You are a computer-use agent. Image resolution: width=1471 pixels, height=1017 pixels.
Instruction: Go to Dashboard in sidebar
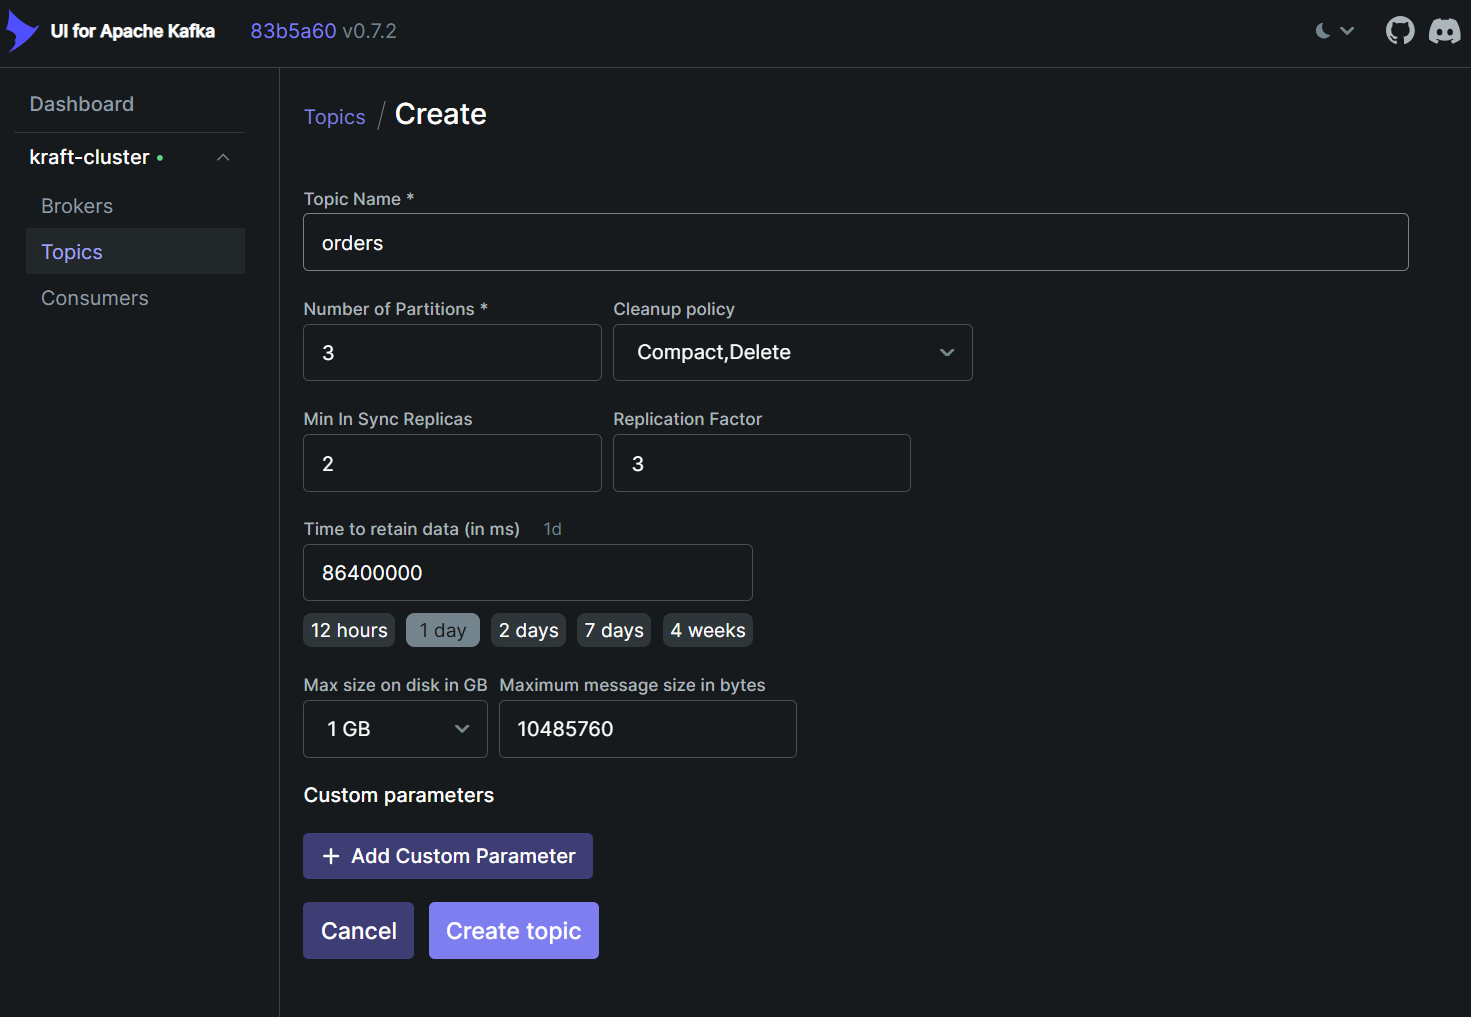[82, 104]
